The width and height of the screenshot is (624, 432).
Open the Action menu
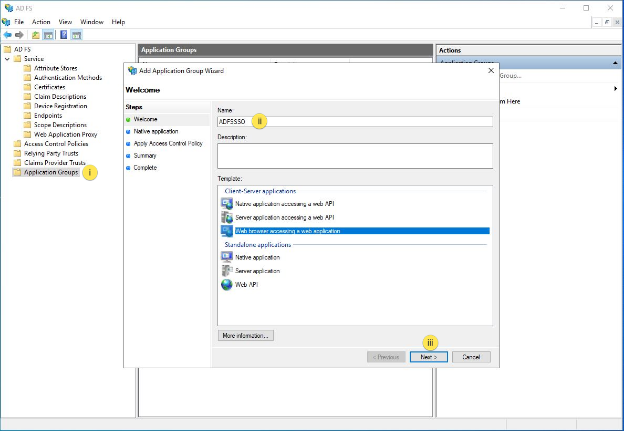[x=41, y=21]
